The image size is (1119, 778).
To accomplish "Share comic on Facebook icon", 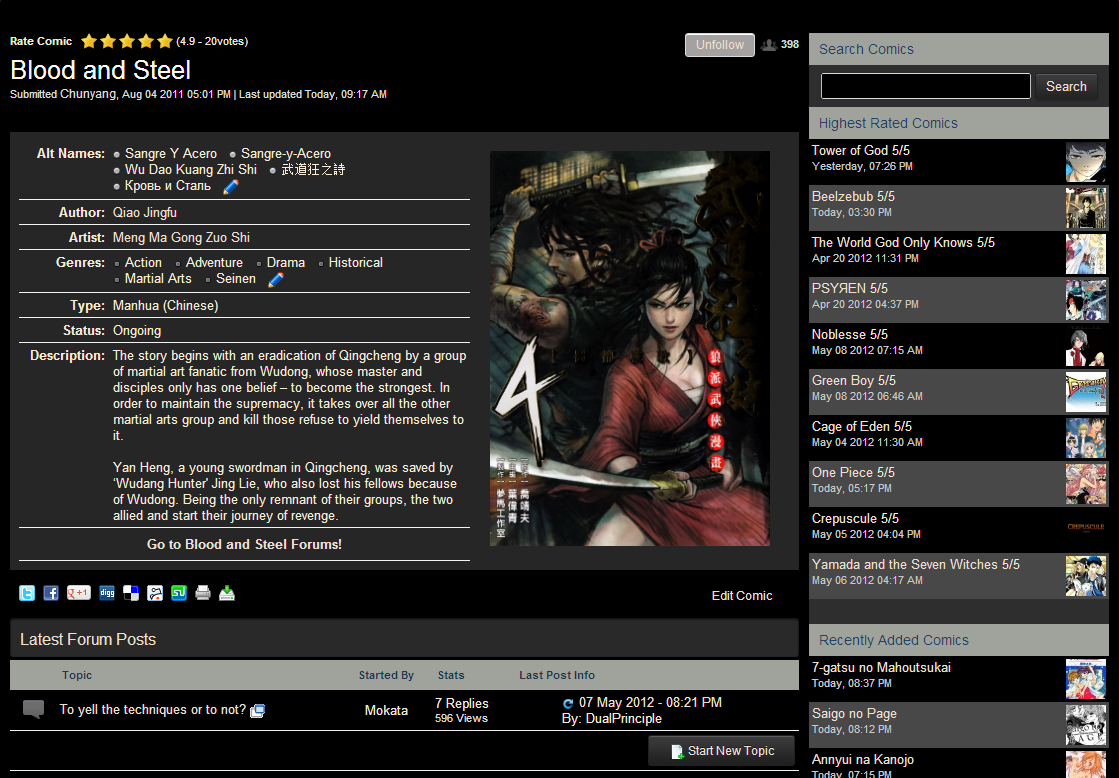I will tap(51, 593).
